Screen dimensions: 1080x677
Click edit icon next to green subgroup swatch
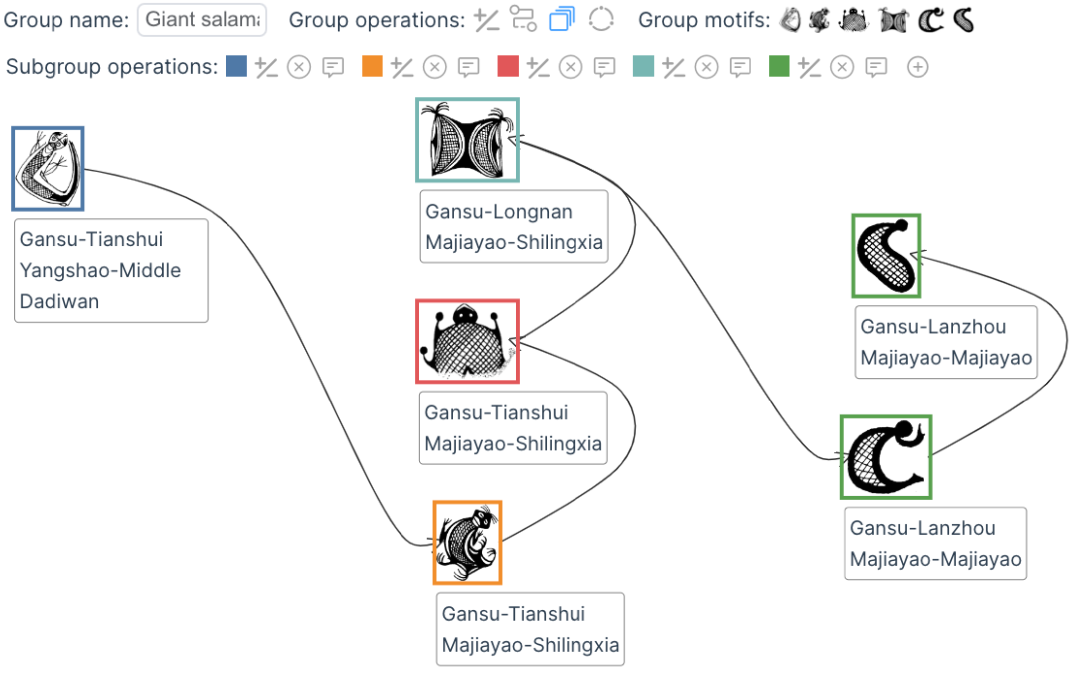coord(809,67)
